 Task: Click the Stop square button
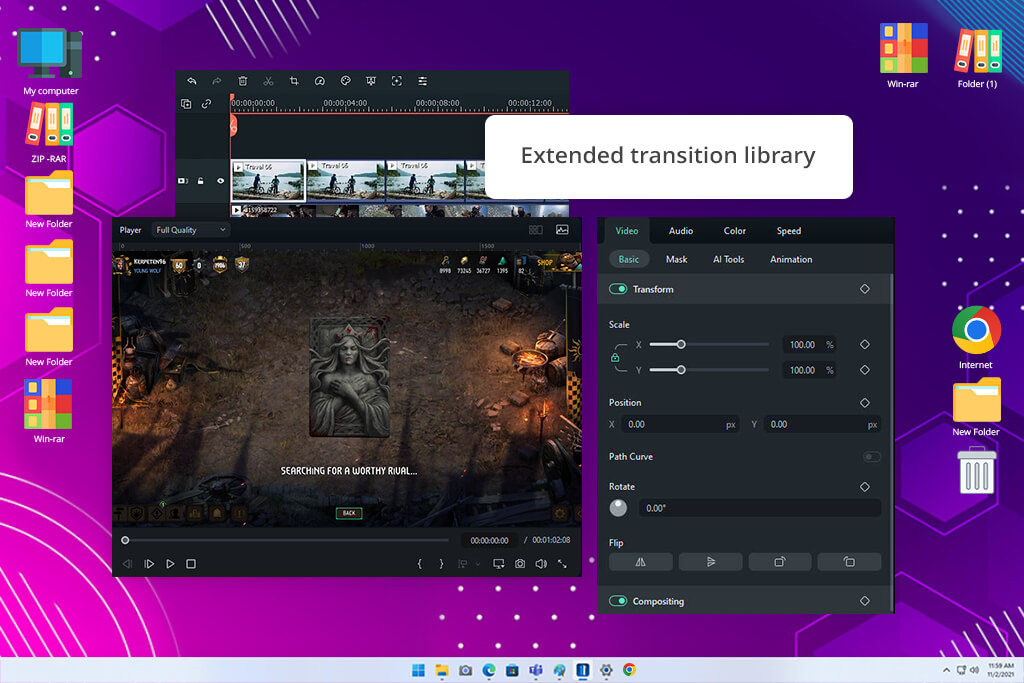click(191, 564)
